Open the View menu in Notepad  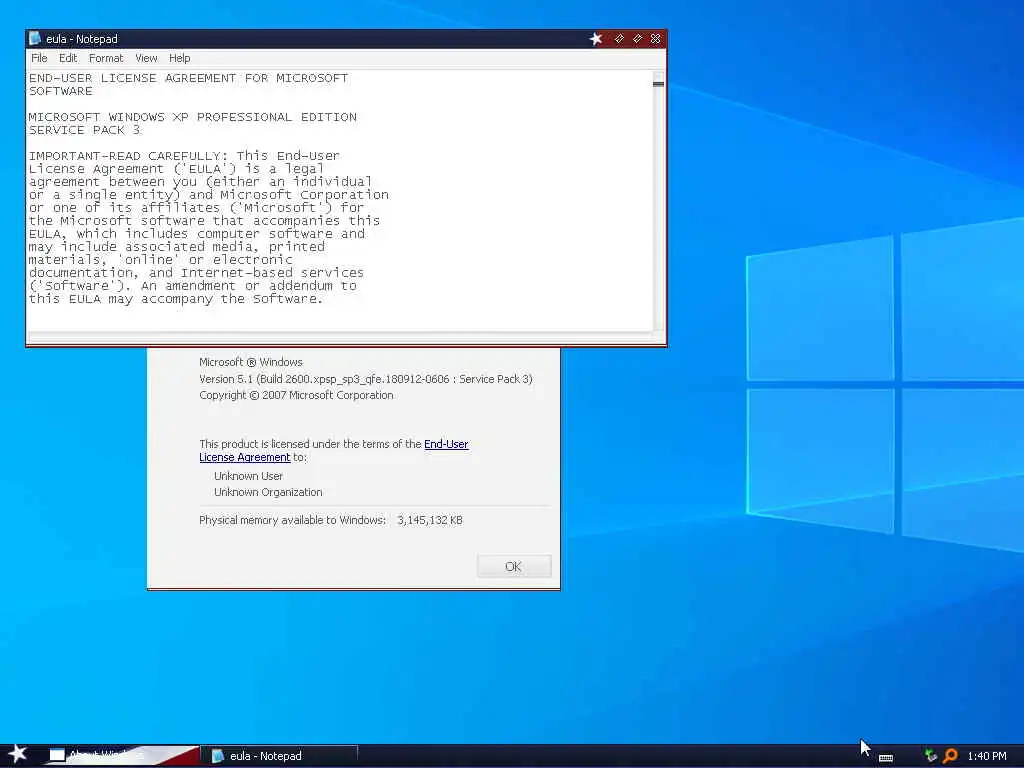tap(146, 58)
